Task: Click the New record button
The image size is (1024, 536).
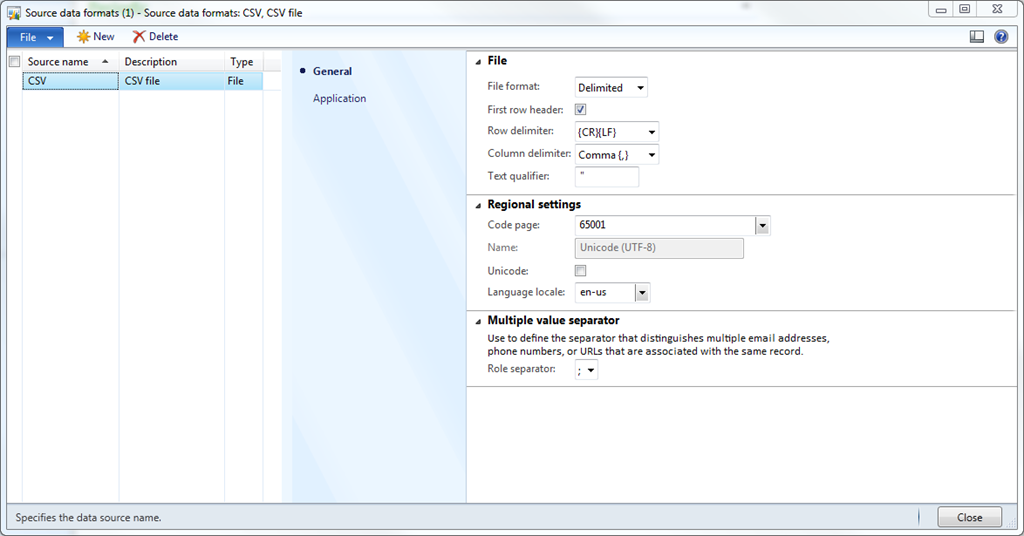Action: tap(95, 37)
